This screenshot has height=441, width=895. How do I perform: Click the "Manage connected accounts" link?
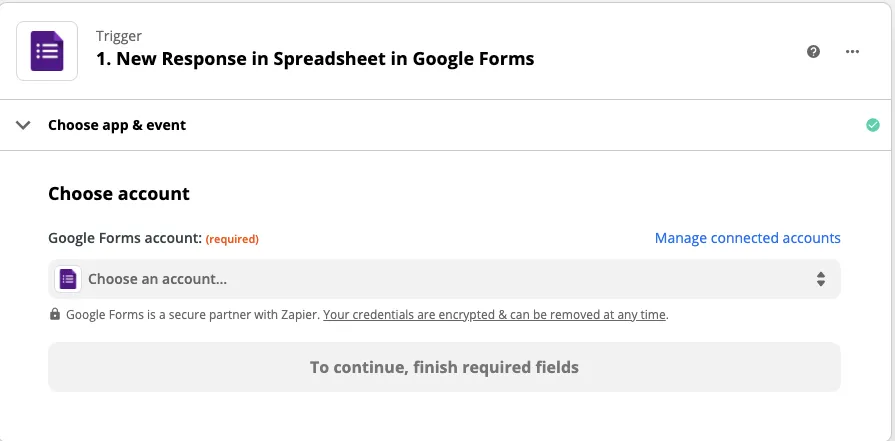(x=747, y=238)
